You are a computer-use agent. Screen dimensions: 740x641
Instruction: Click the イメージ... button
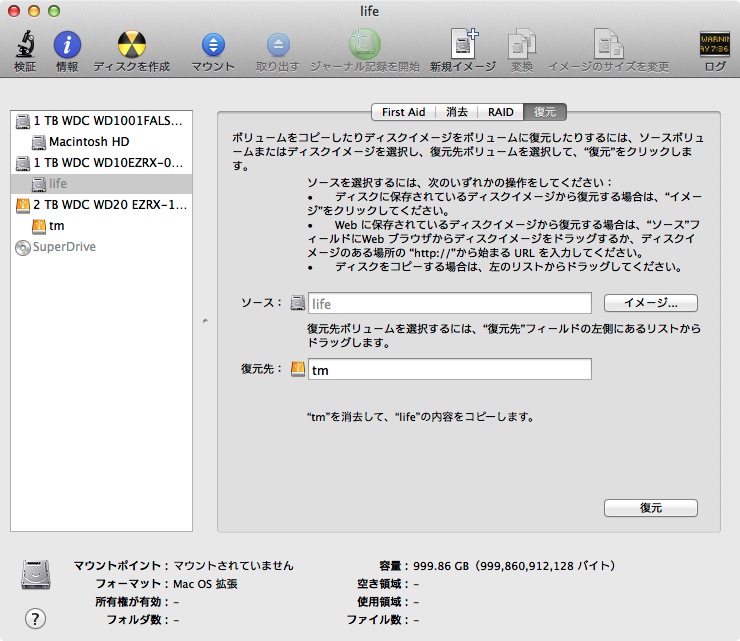click(650, 303)
